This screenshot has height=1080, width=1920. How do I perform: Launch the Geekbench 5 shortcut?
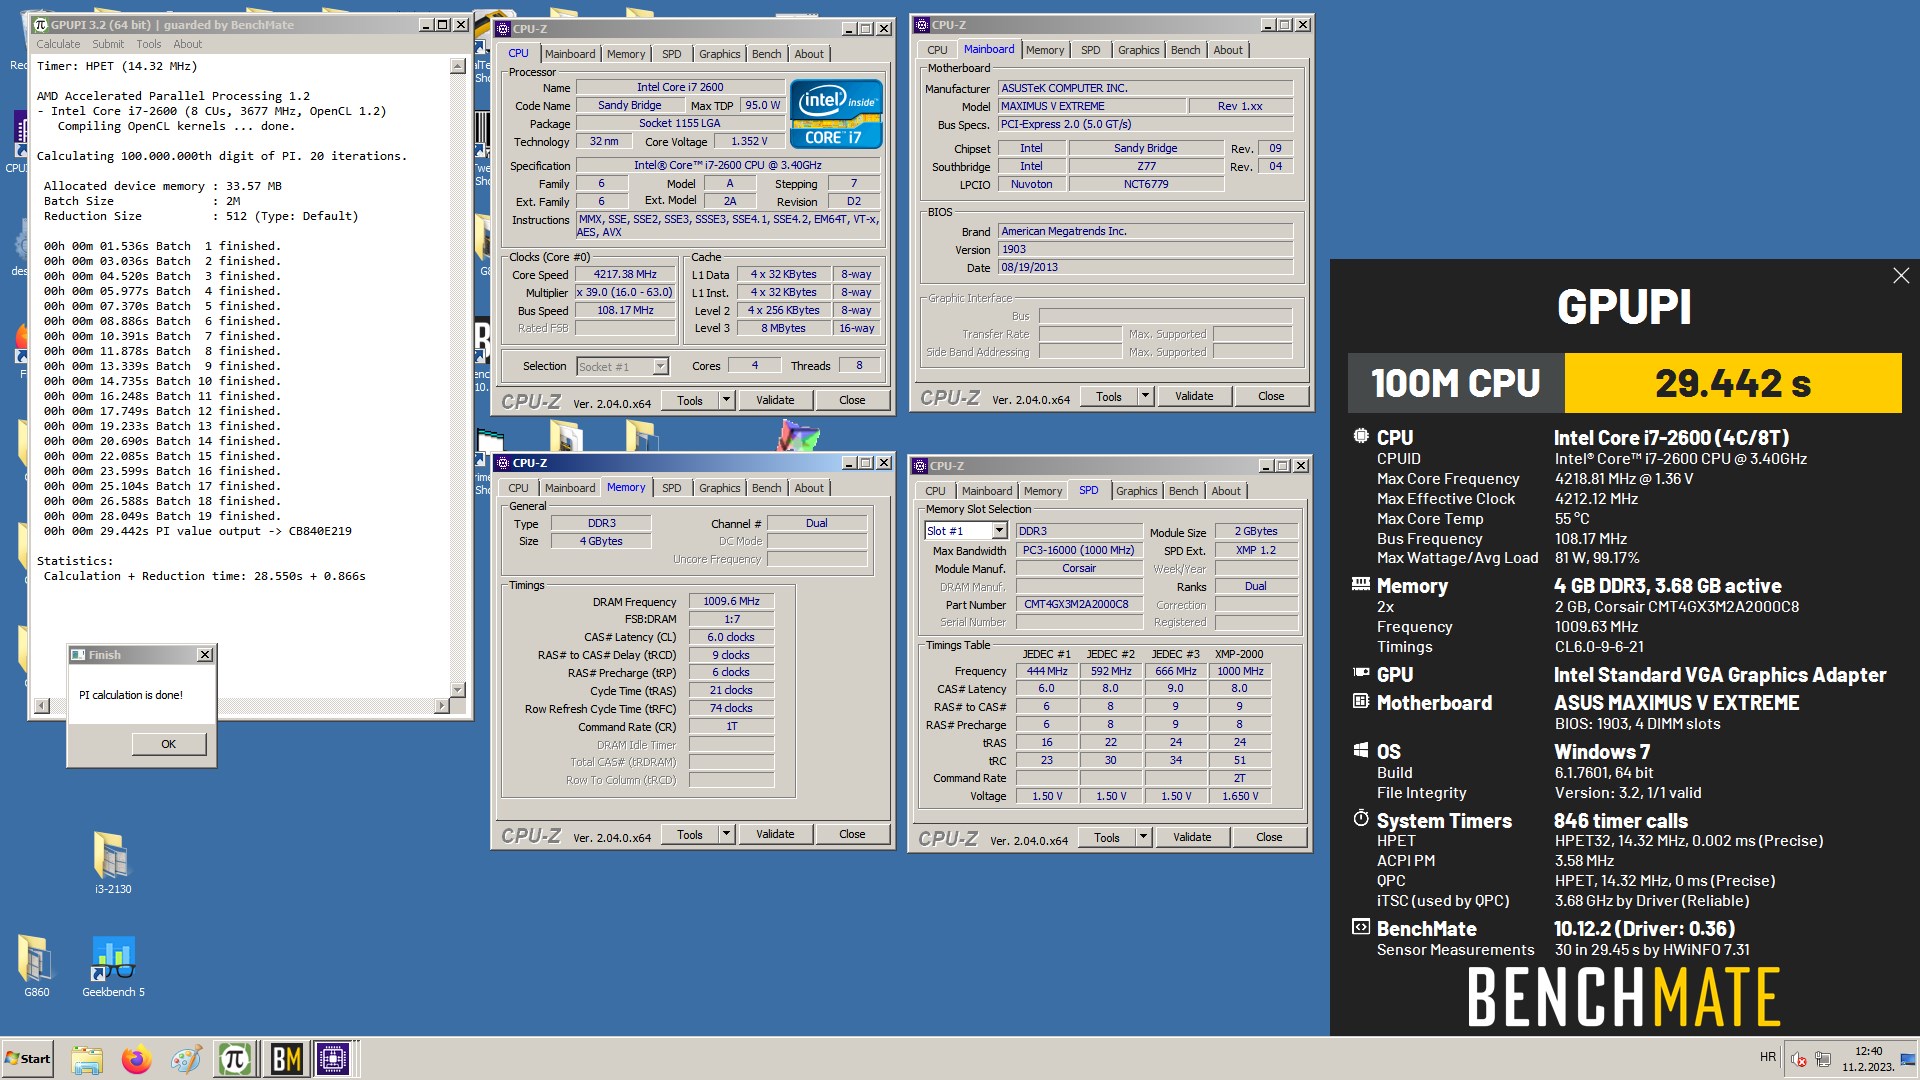113,966
